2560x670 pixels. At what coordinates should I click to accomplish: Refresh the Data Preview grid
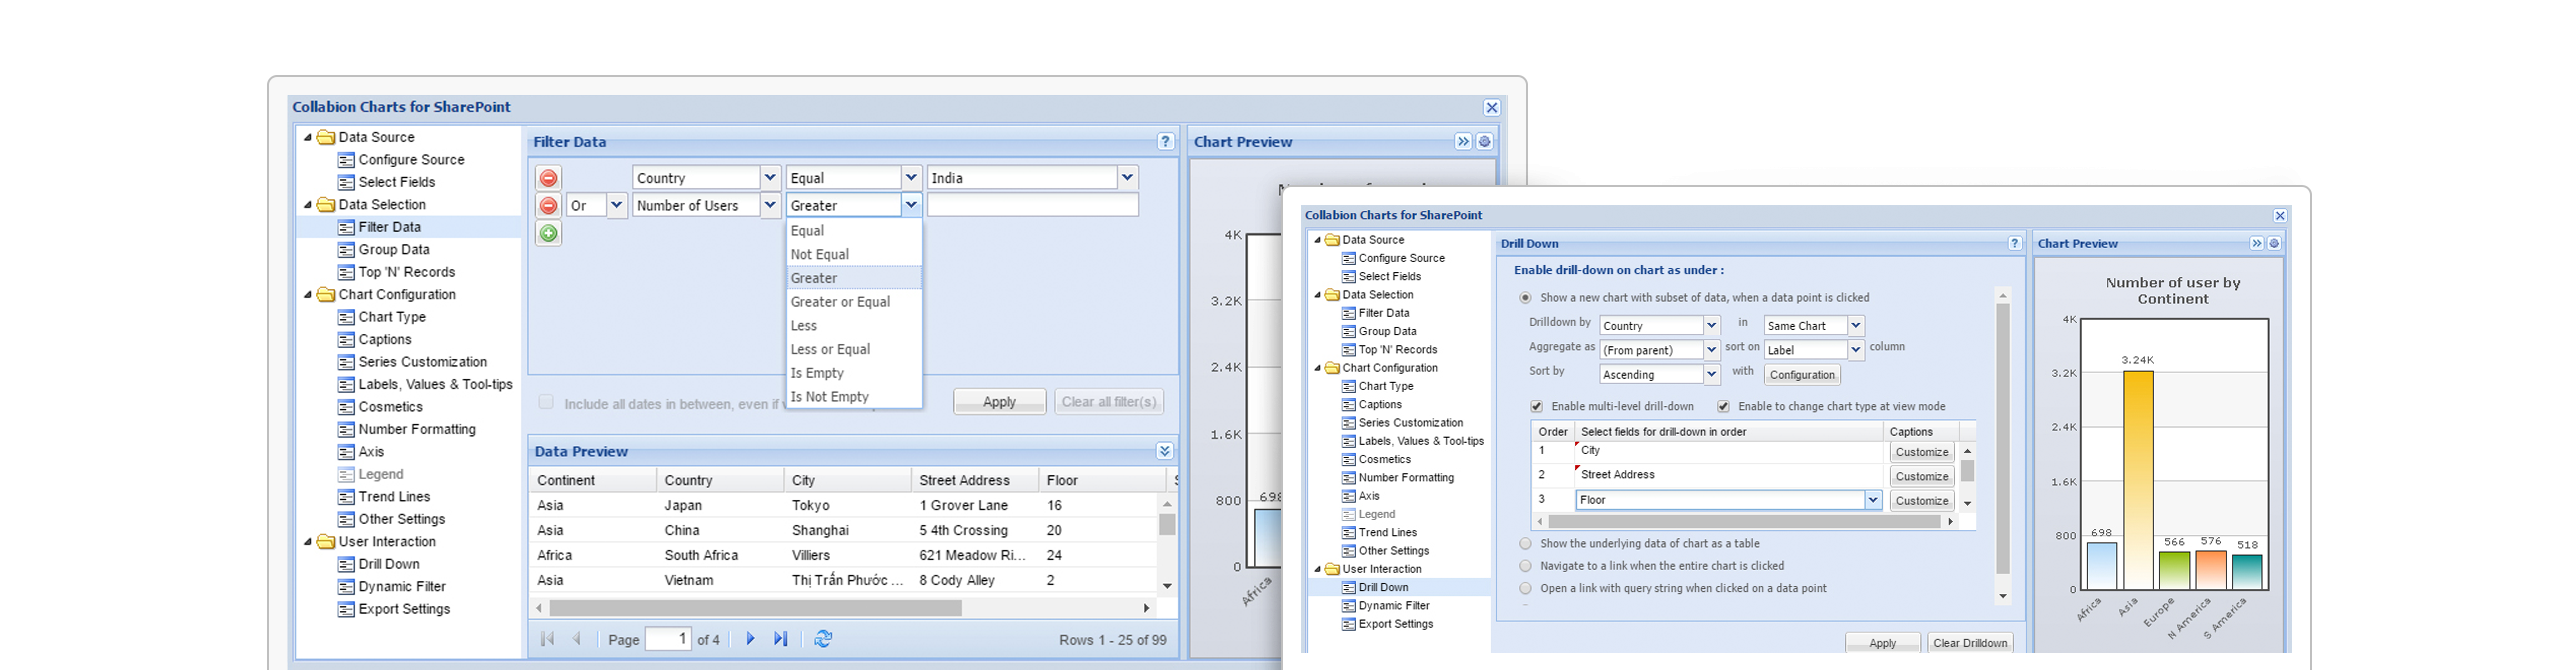point(823,639)
